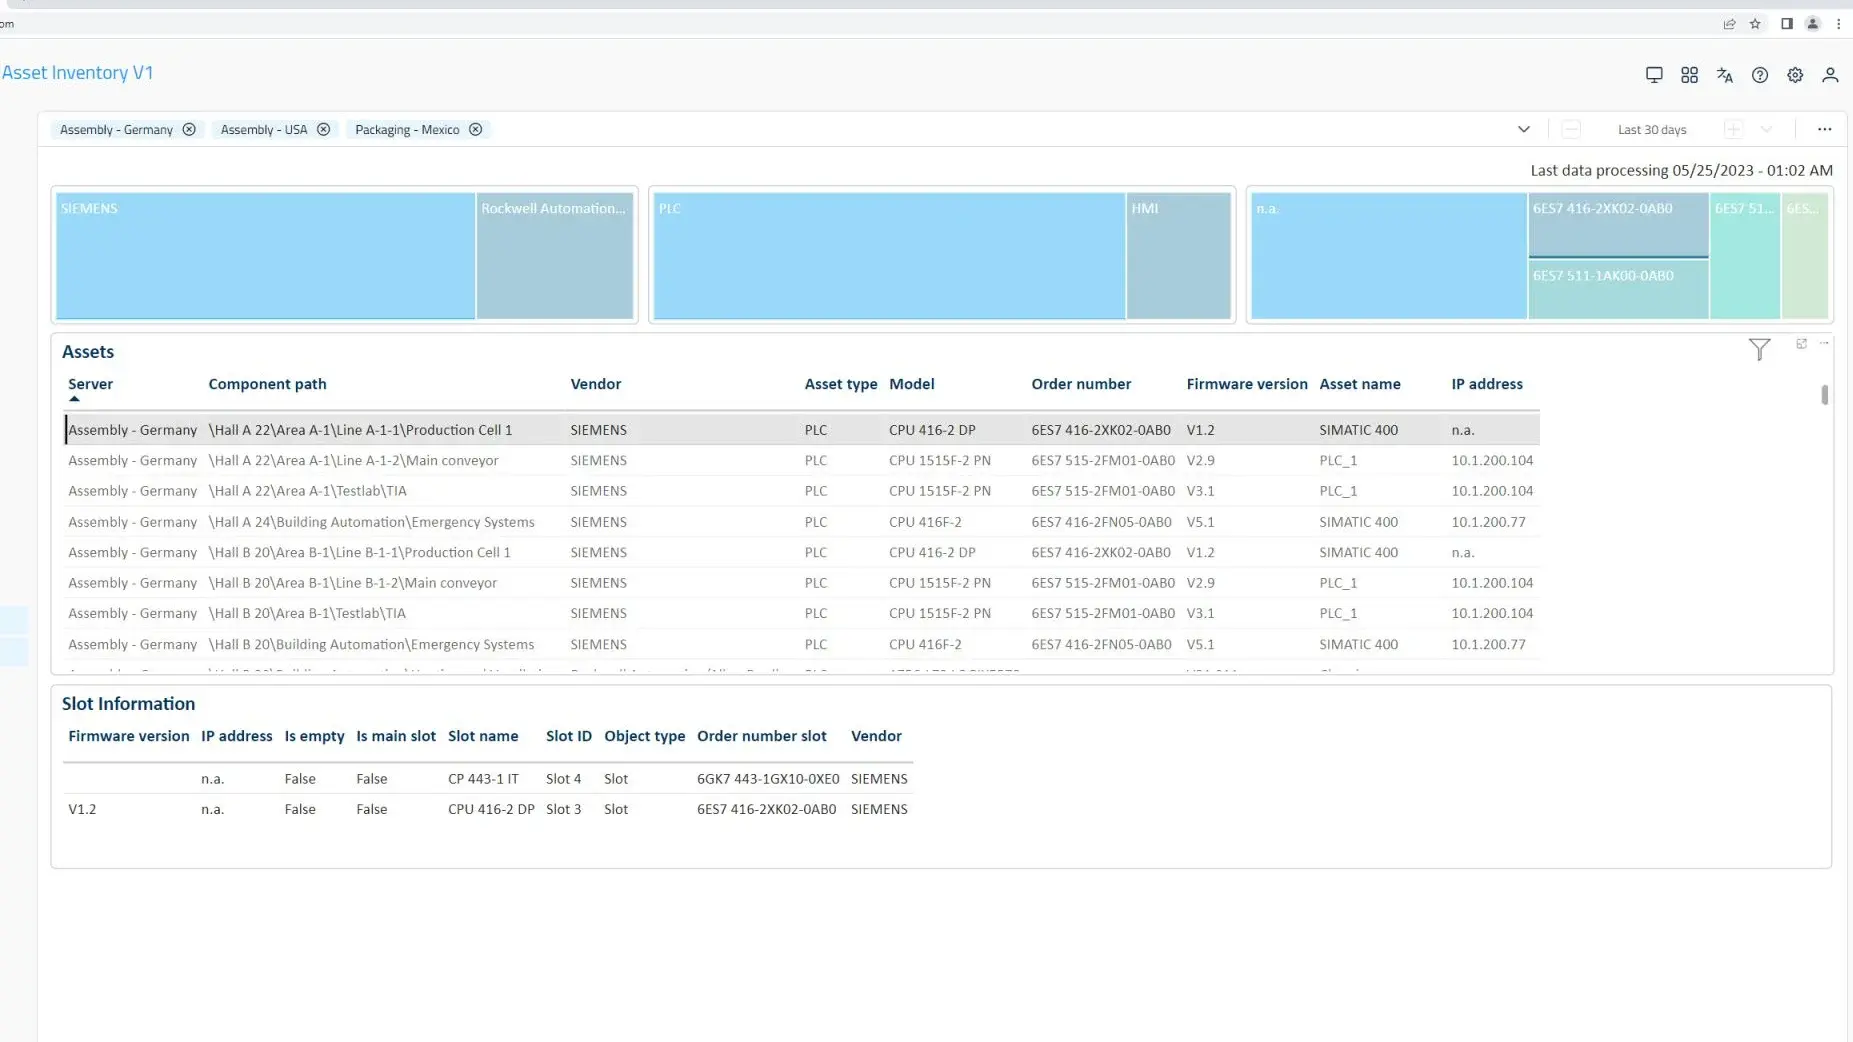Remove the Assembly - USA filter chip

click(323, 130)
